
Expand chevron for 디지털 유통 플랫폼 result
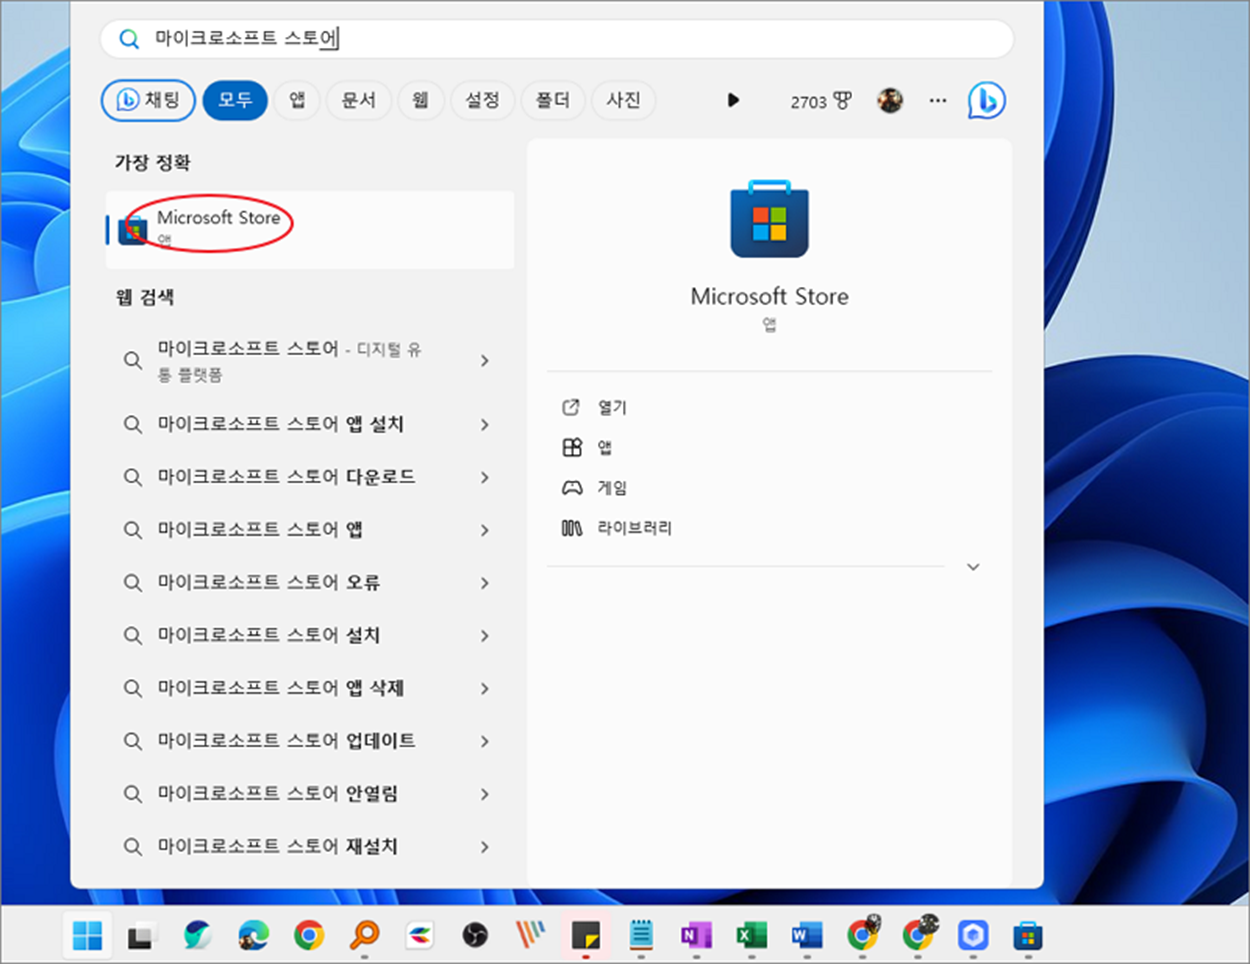(x=485, y=361)
